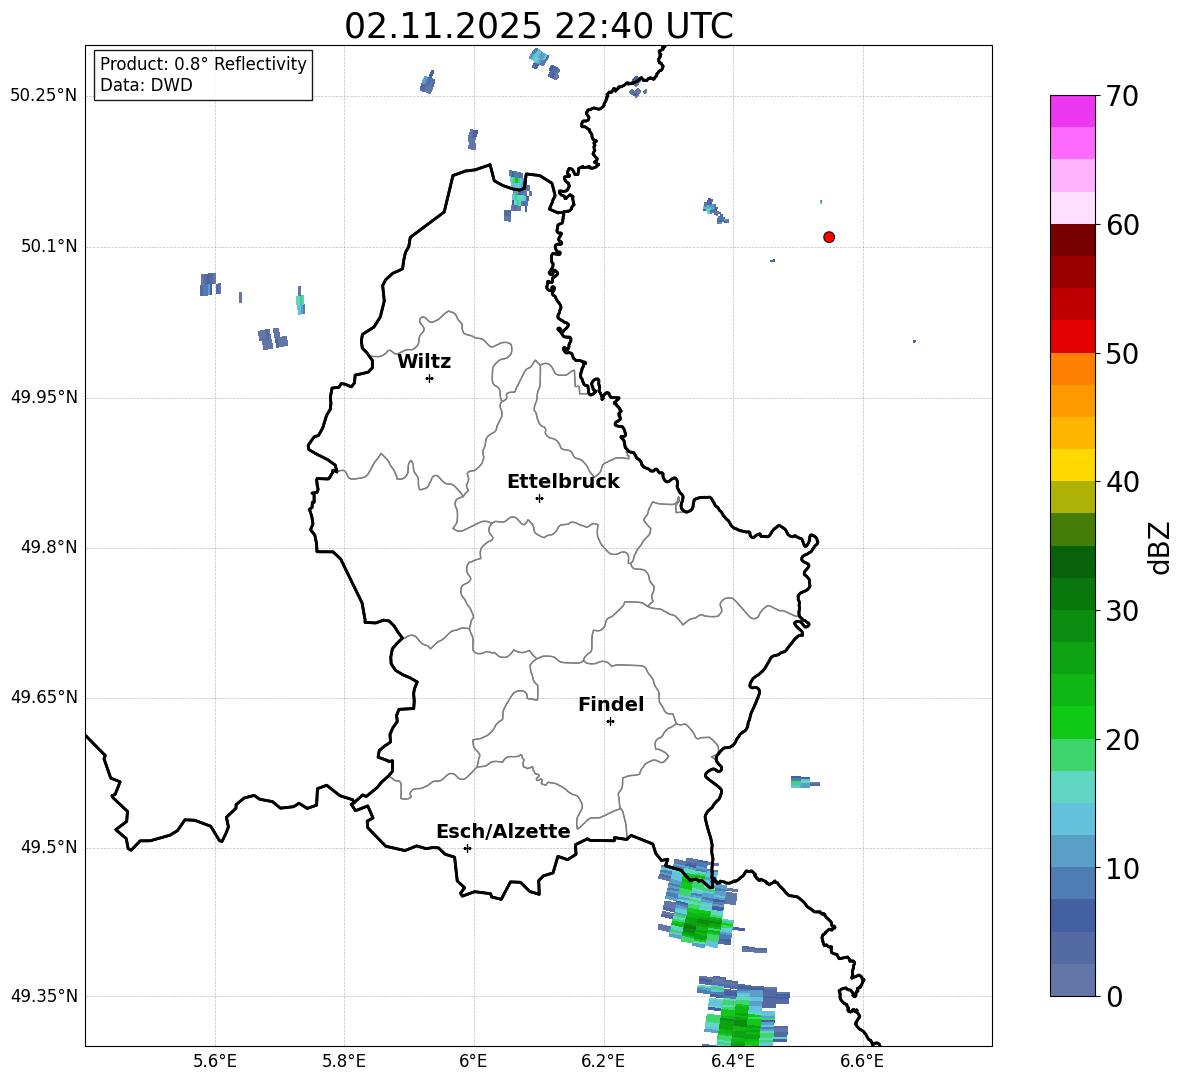Click the colorbar tick label 70

coord(1122,96)
